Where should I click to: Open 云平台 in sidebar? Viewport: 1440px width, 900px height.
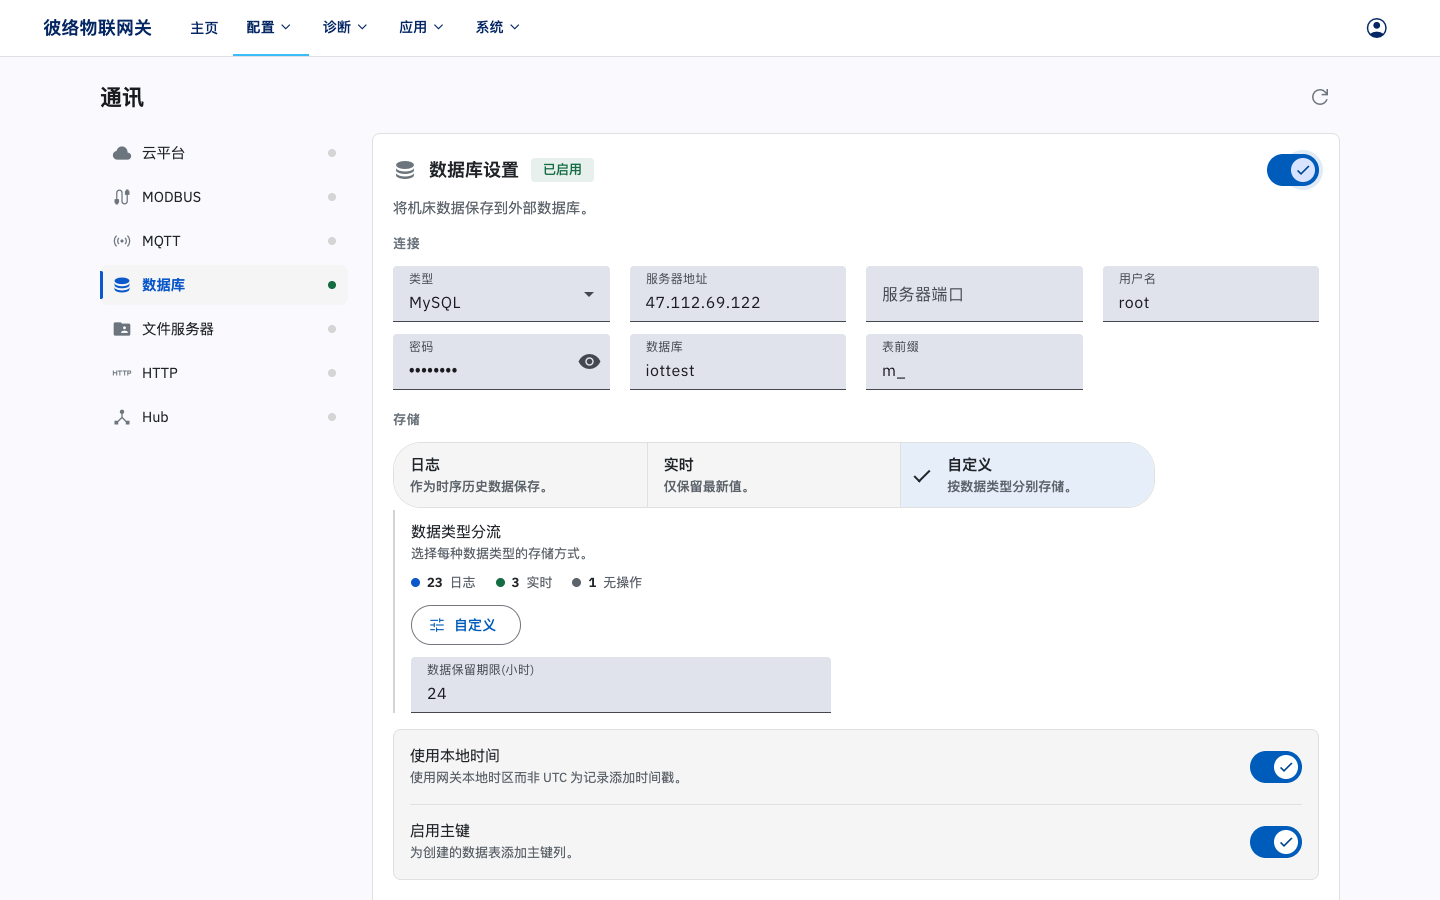point(224,153)
